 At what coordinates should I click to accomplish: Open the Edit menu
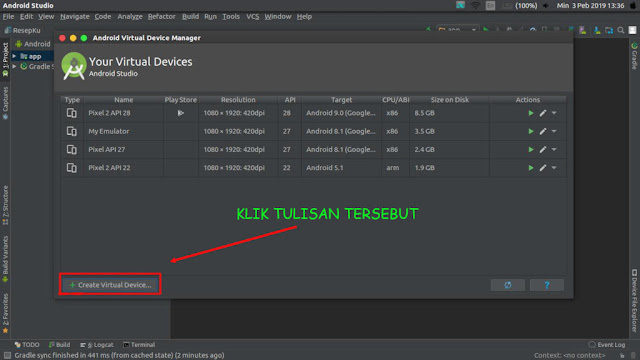point(26,16)
